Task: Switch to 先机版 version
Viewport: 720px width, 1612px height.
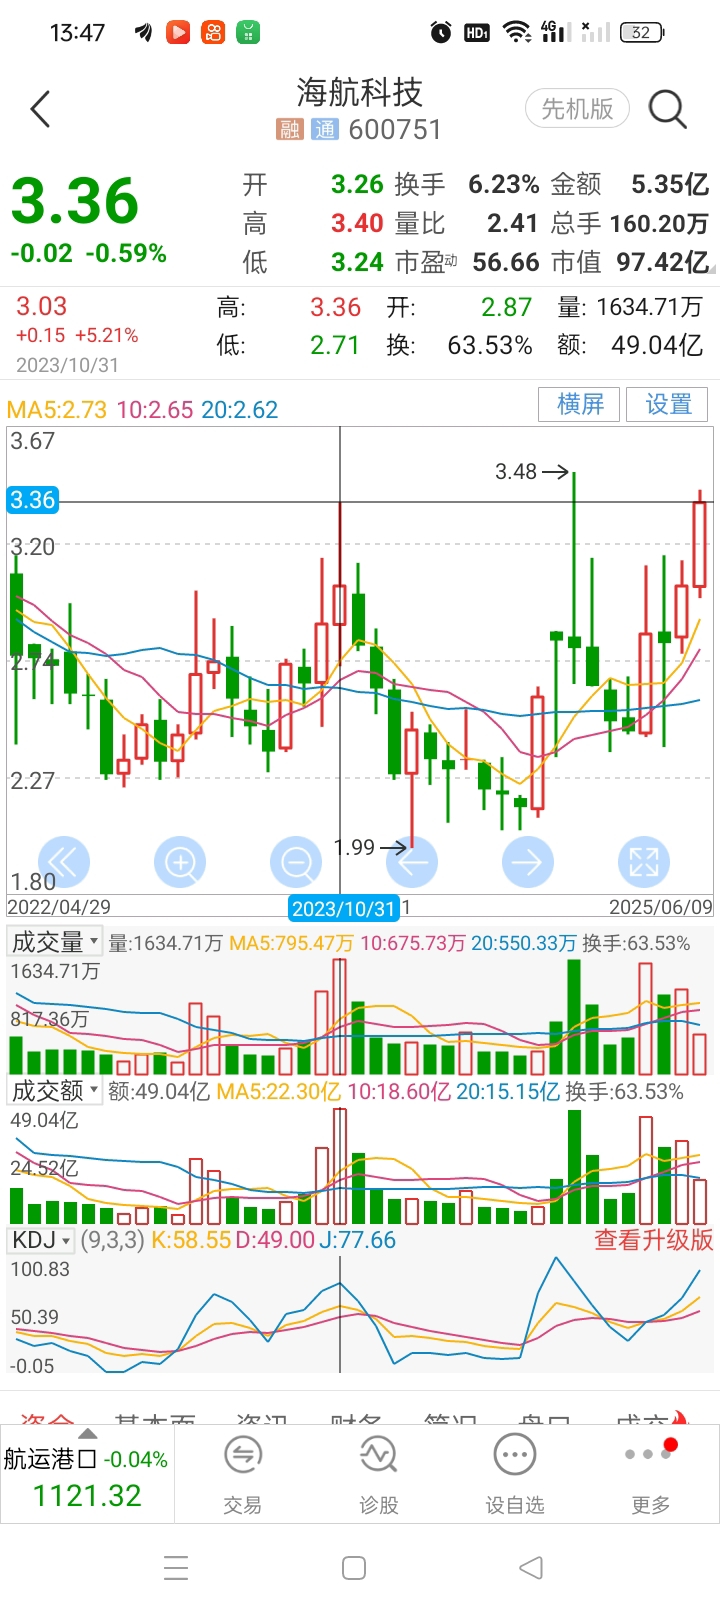Action: [x=577, y=109]
